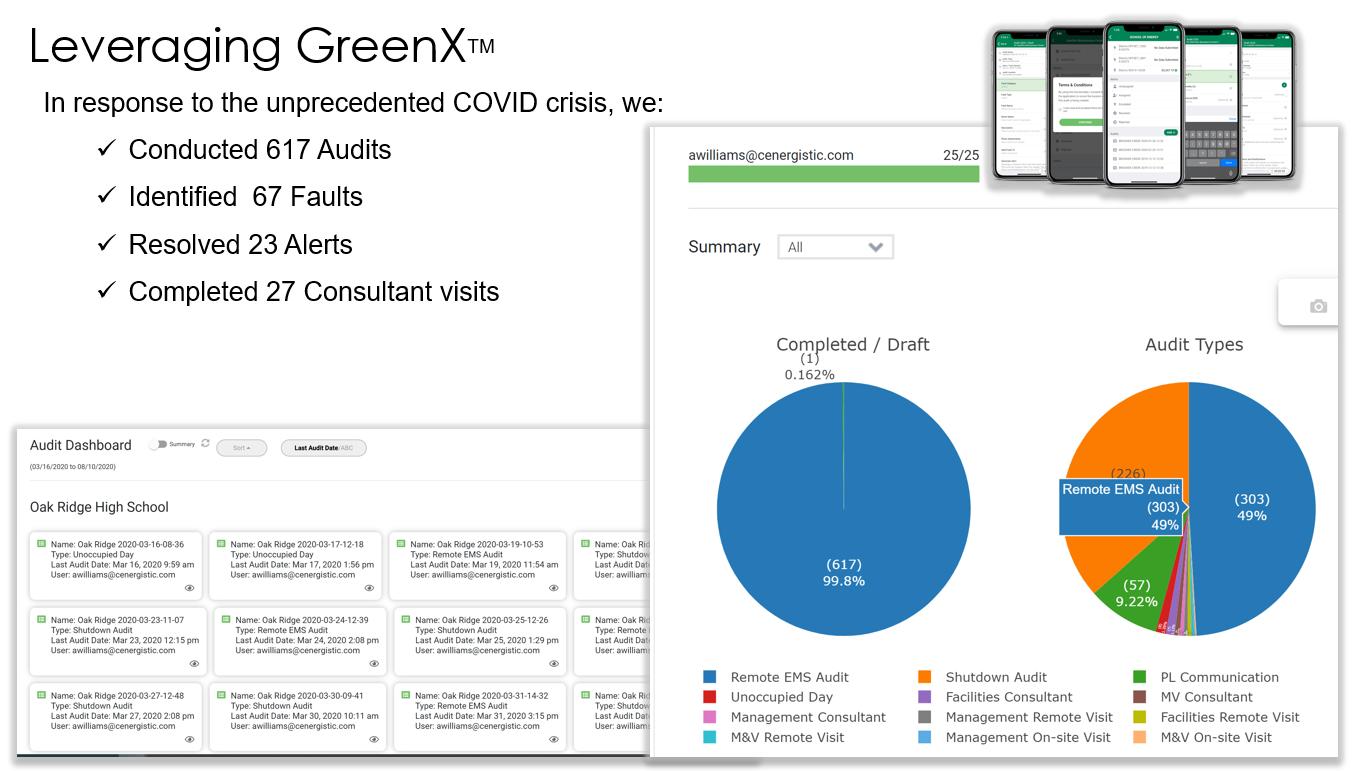1353x771 pixels.
Task: Click the Completed 27 Consultant visits bullet text
Action: 314,292
